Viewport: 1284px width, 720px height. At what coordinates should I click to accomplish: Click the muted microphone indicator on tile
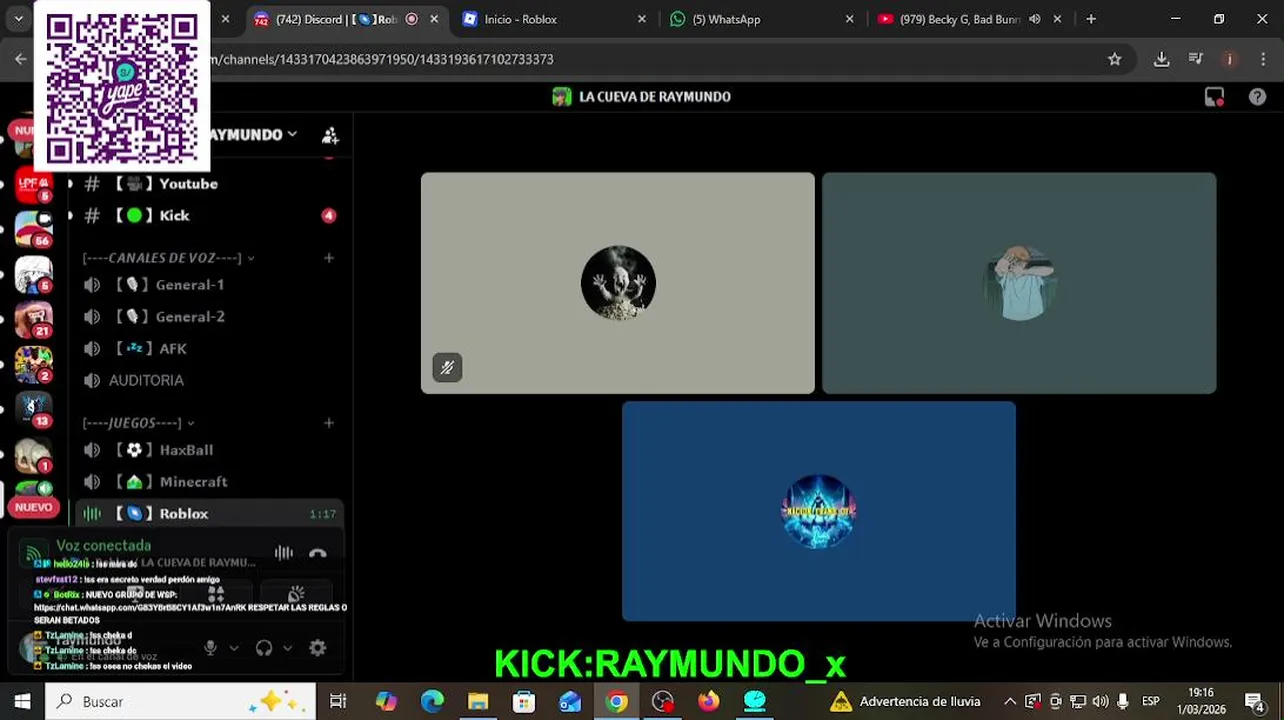[x=447, y=368]
